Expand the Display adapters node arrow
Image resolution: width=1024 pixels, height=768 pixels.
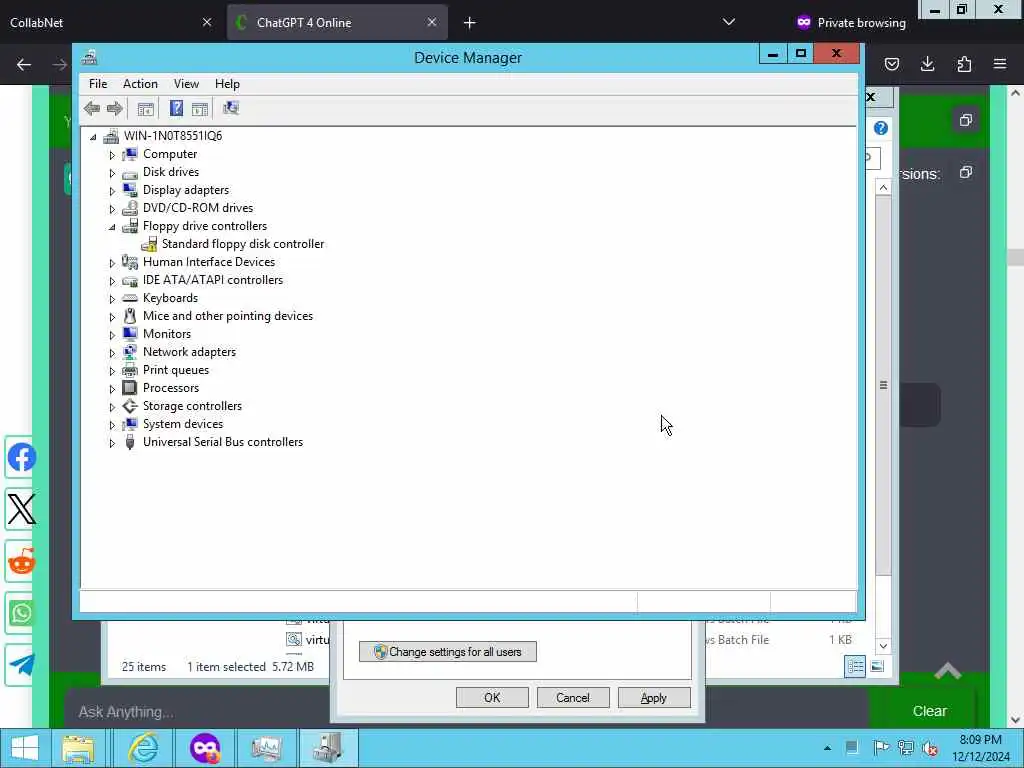click(x=112, y=191)
